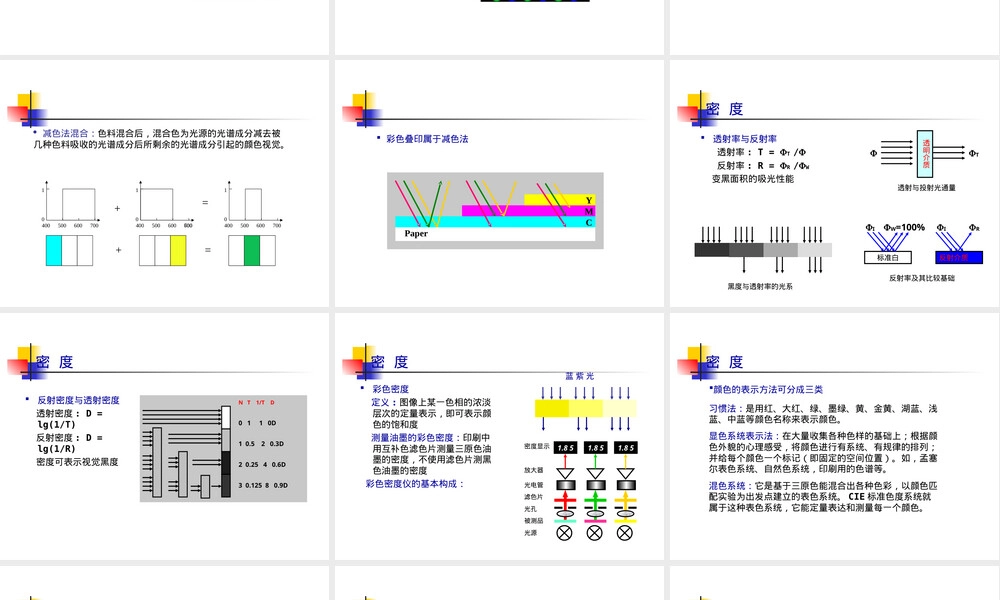1000x600 pixels.
Task: Select the 密度 slide showing the color densitometer diagram
Action: click(x=499, y=436)
